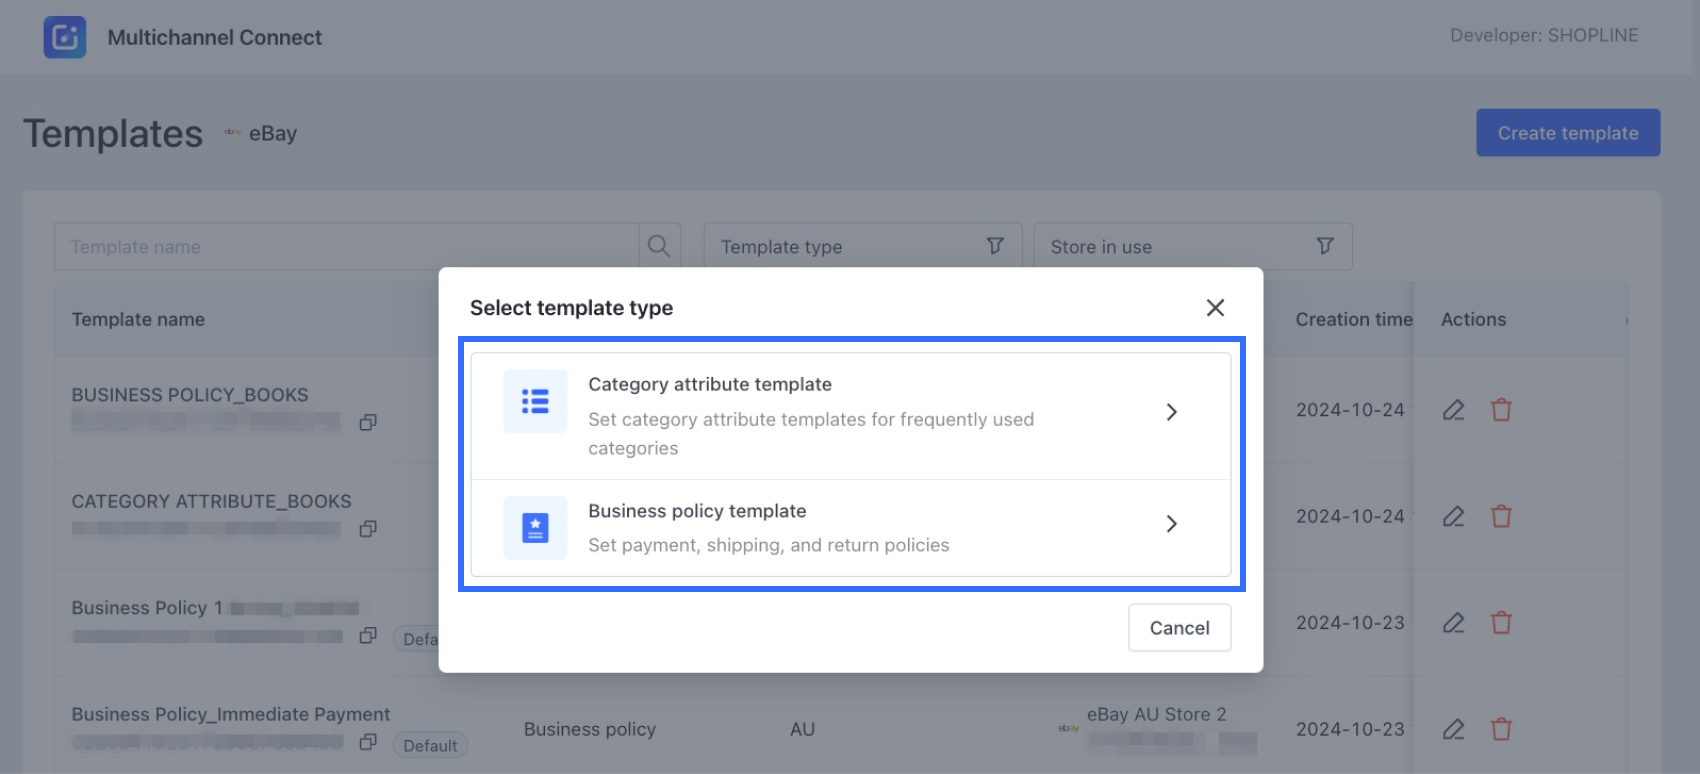Delete the Business Policy_Immediate Payment template

[x=1501, y=730]
